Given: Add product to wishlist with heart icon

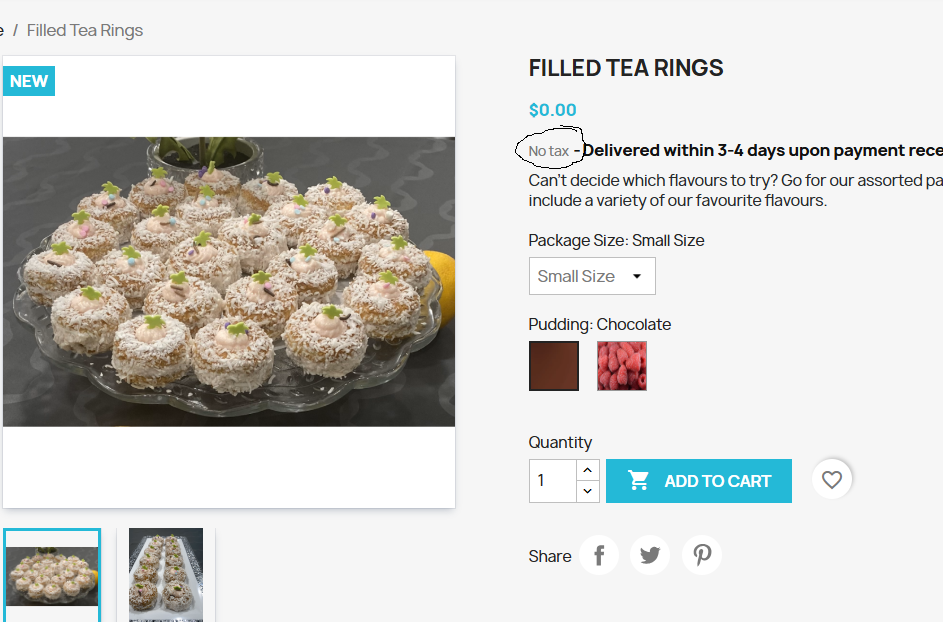Looking at the screenshot, I should coord(832,480).
